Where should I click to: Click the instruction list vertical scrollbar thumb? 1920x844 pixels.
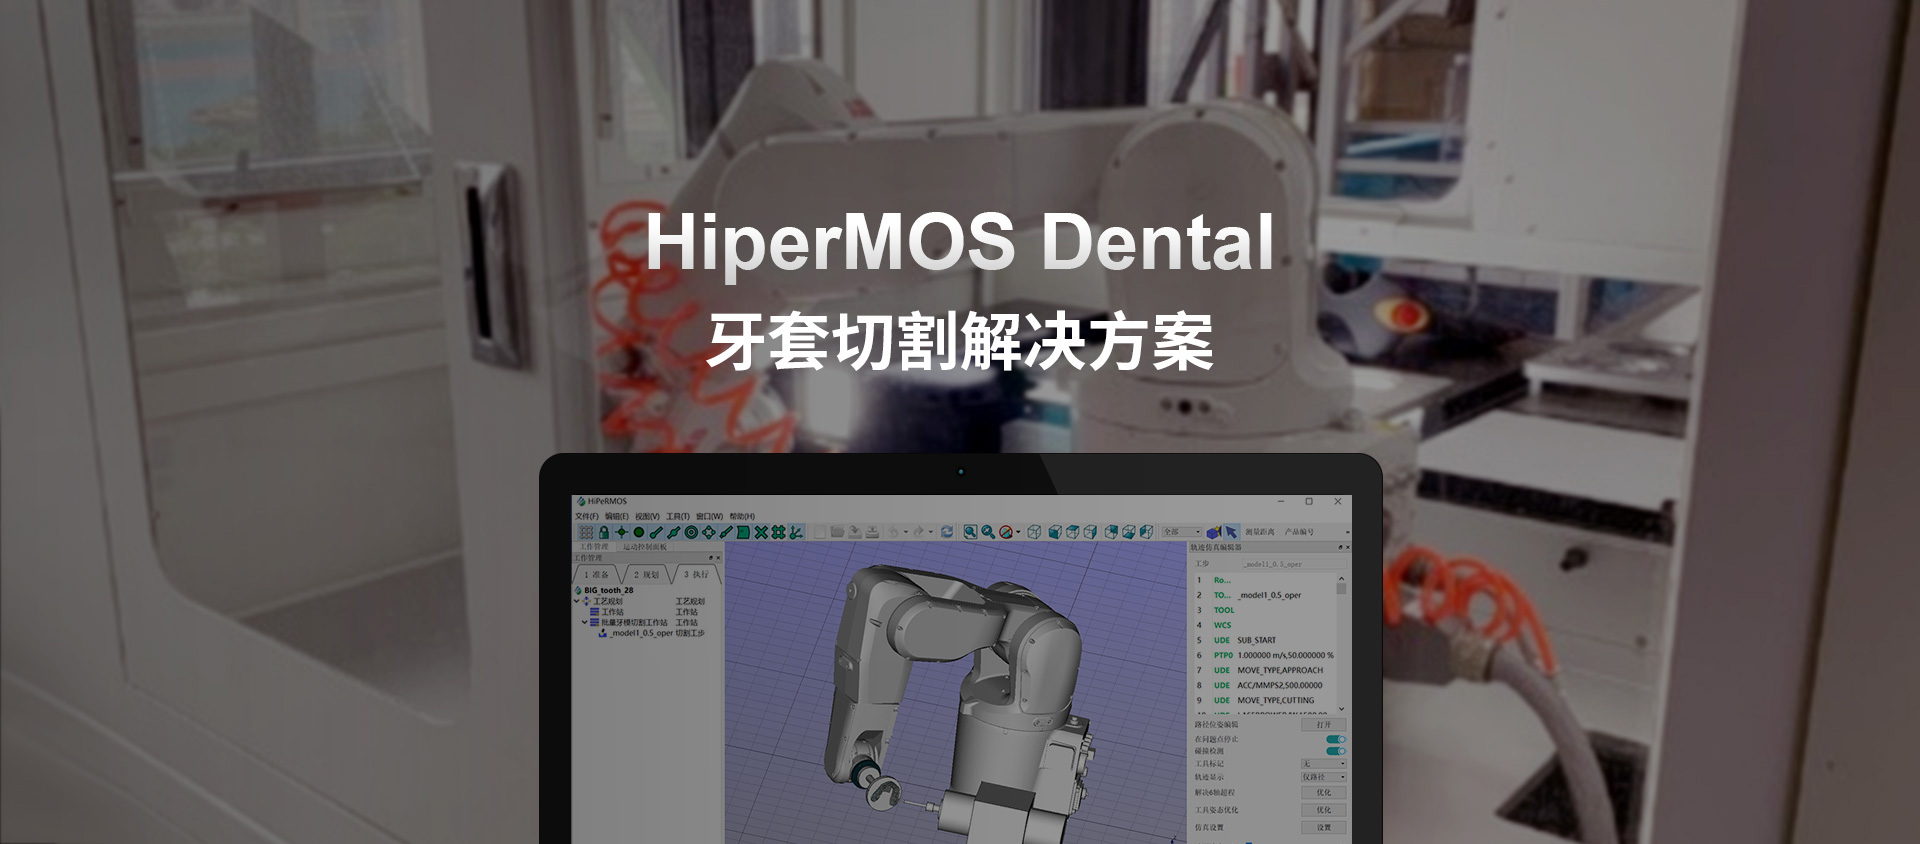click(x=1341, y=589)
